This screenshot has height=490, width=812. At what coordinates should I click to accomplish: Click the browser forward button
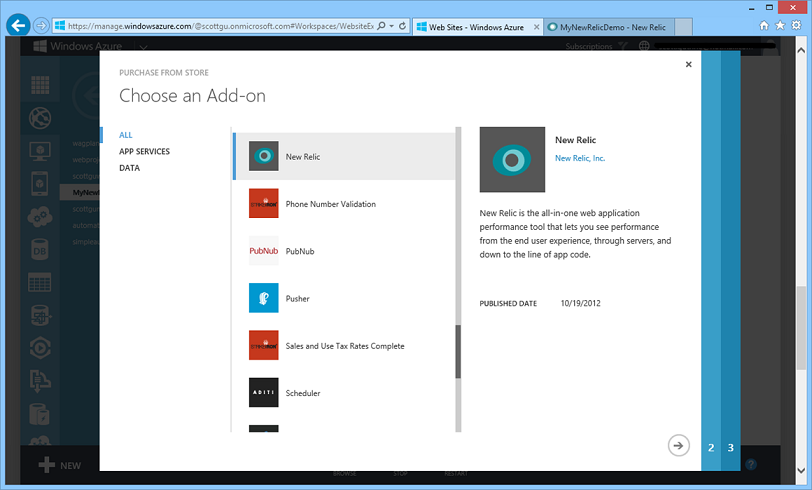pos(41,25)
